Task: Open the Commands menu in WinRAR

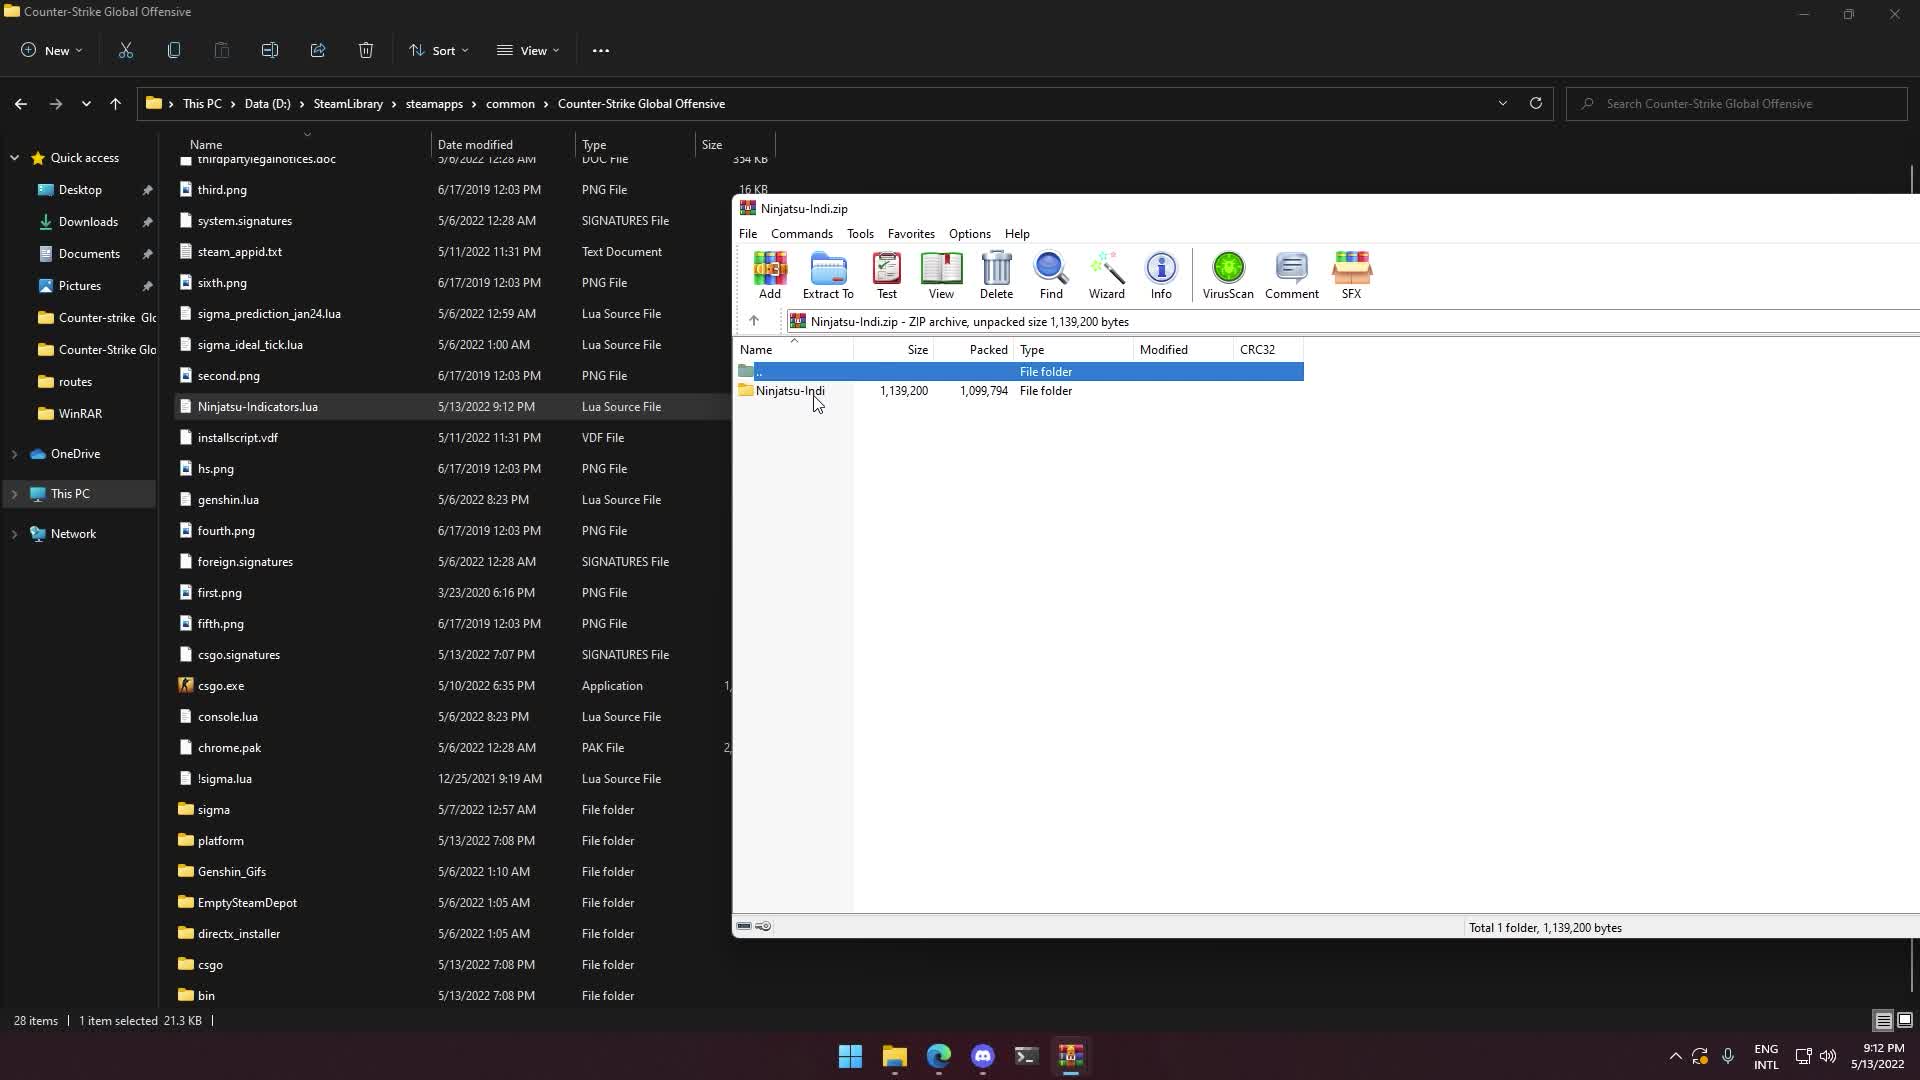Action: (x=801, y=234)
